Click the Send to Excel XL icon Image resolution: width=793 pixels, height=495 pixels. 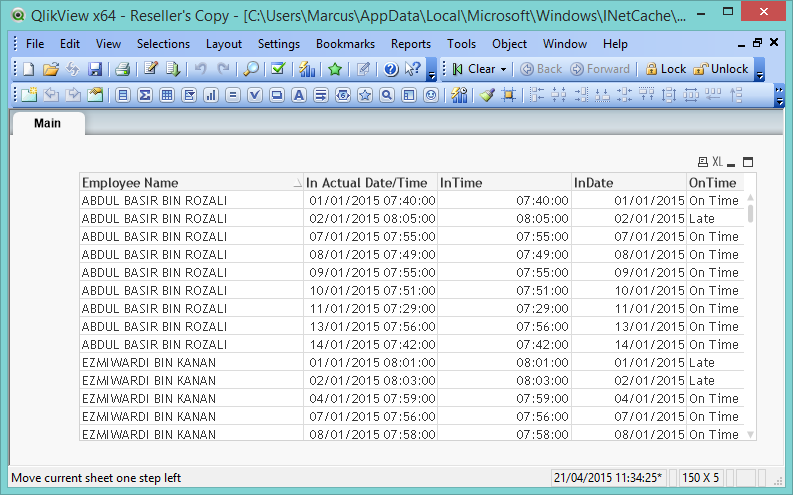[x=717, y=162]
